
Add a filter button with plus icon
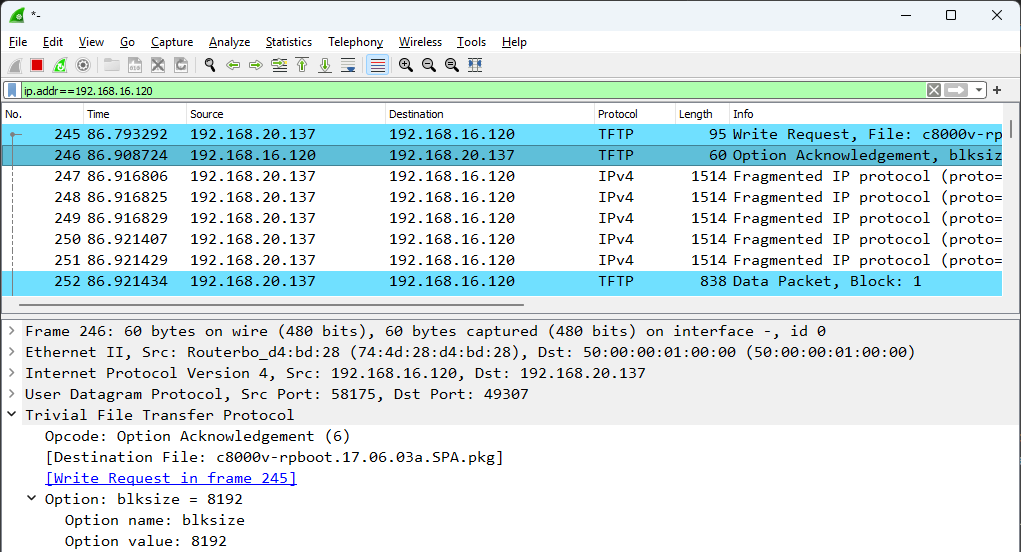[997, 90]
